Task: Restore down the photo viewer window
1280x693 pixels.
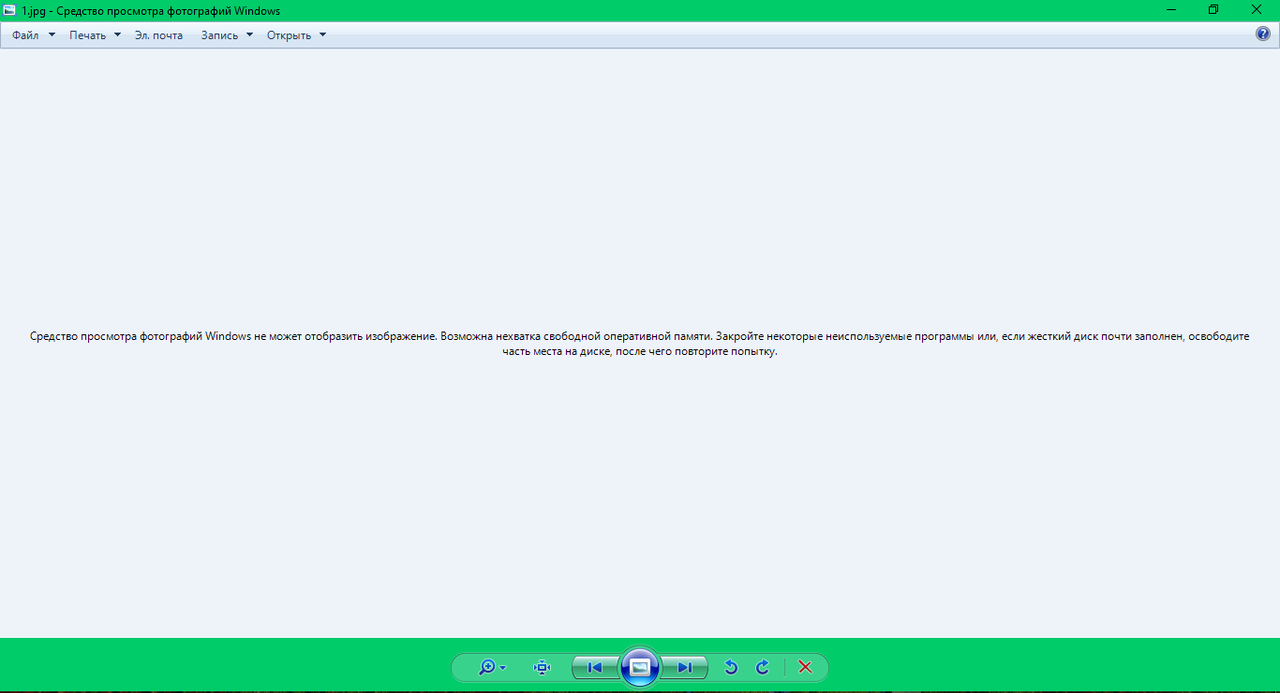Action: [1214, 10]
